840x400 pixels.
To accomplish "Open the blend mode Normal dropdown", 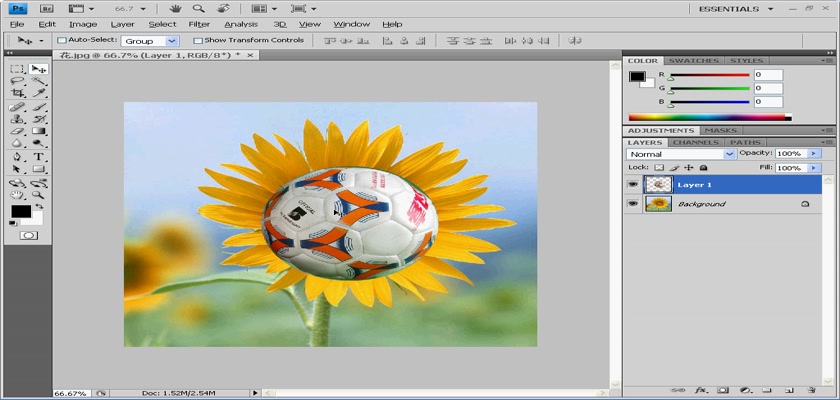I will 681,154.
